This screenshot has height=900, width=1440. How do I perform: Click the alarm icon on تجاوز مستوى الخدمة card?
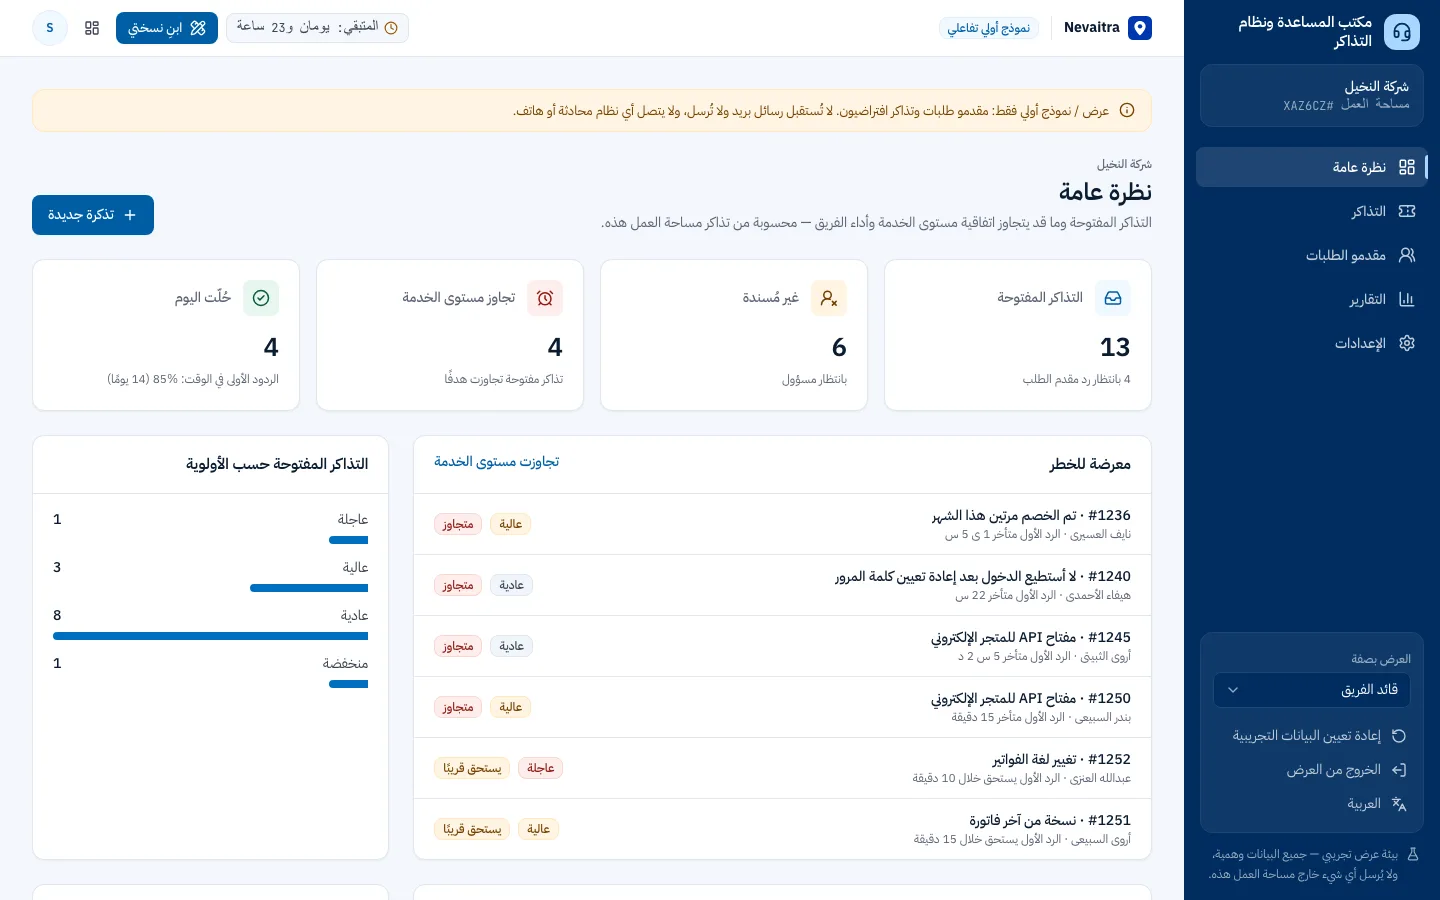[x=545, y=298]
